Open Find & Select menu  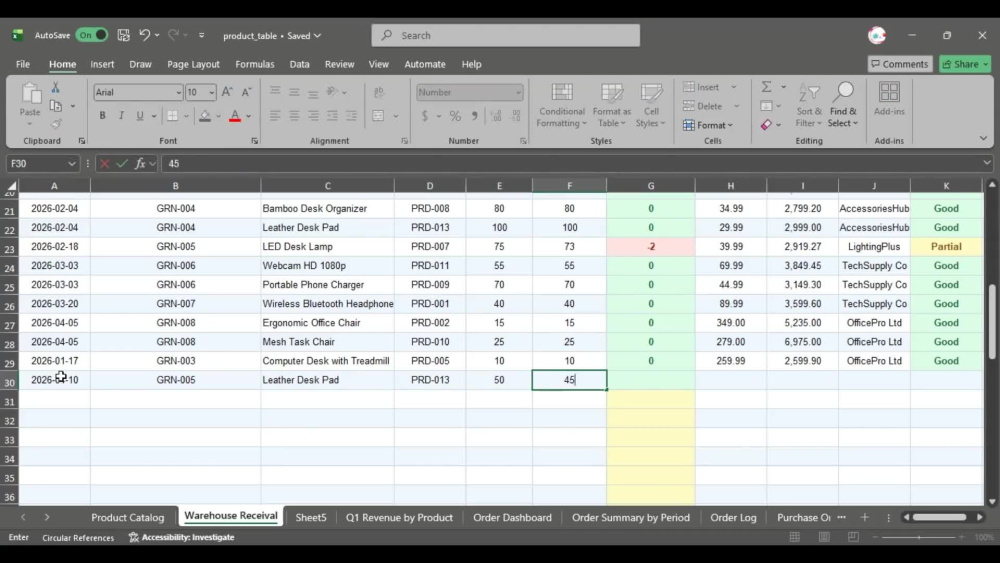pyautogui.click(x=843, y=105)
